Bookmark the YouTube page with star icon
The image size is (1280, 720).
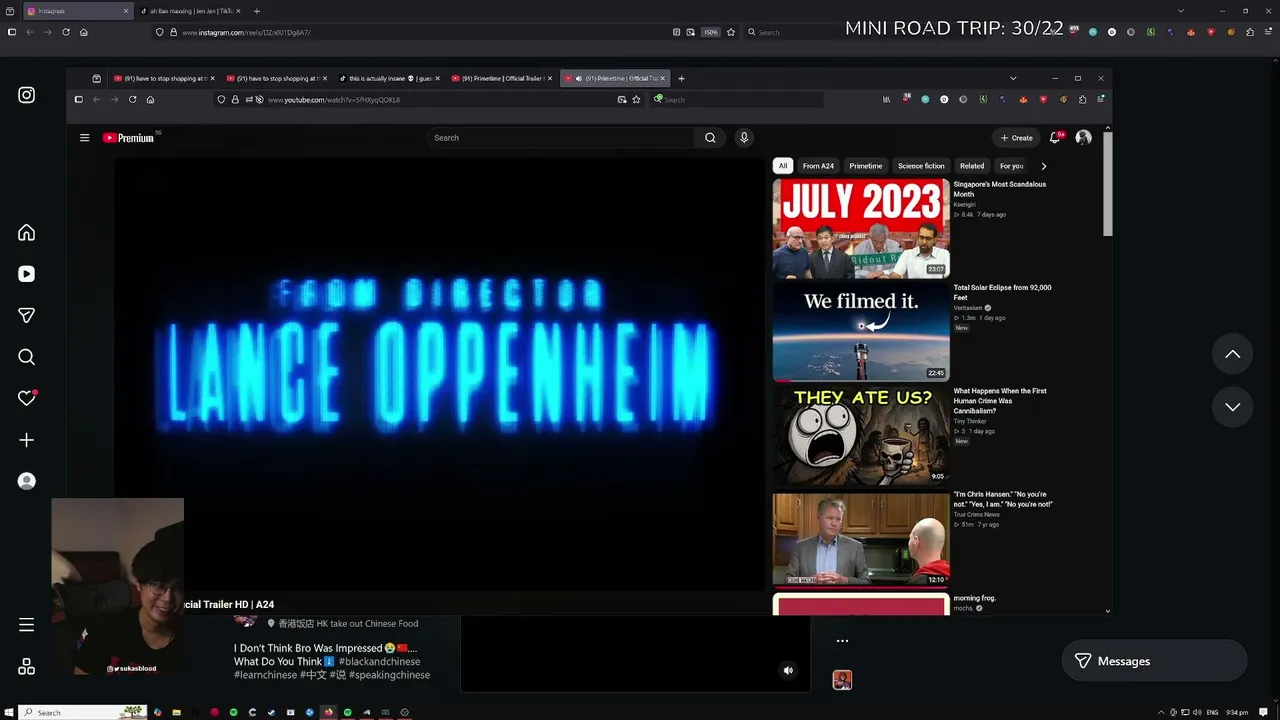click(x=636, y=100)
